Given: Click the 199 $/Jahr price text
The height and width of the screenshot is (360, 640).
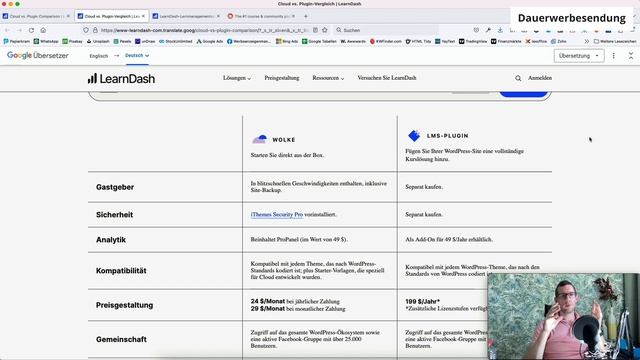Looking at the screenshot, I should point(422,302).
